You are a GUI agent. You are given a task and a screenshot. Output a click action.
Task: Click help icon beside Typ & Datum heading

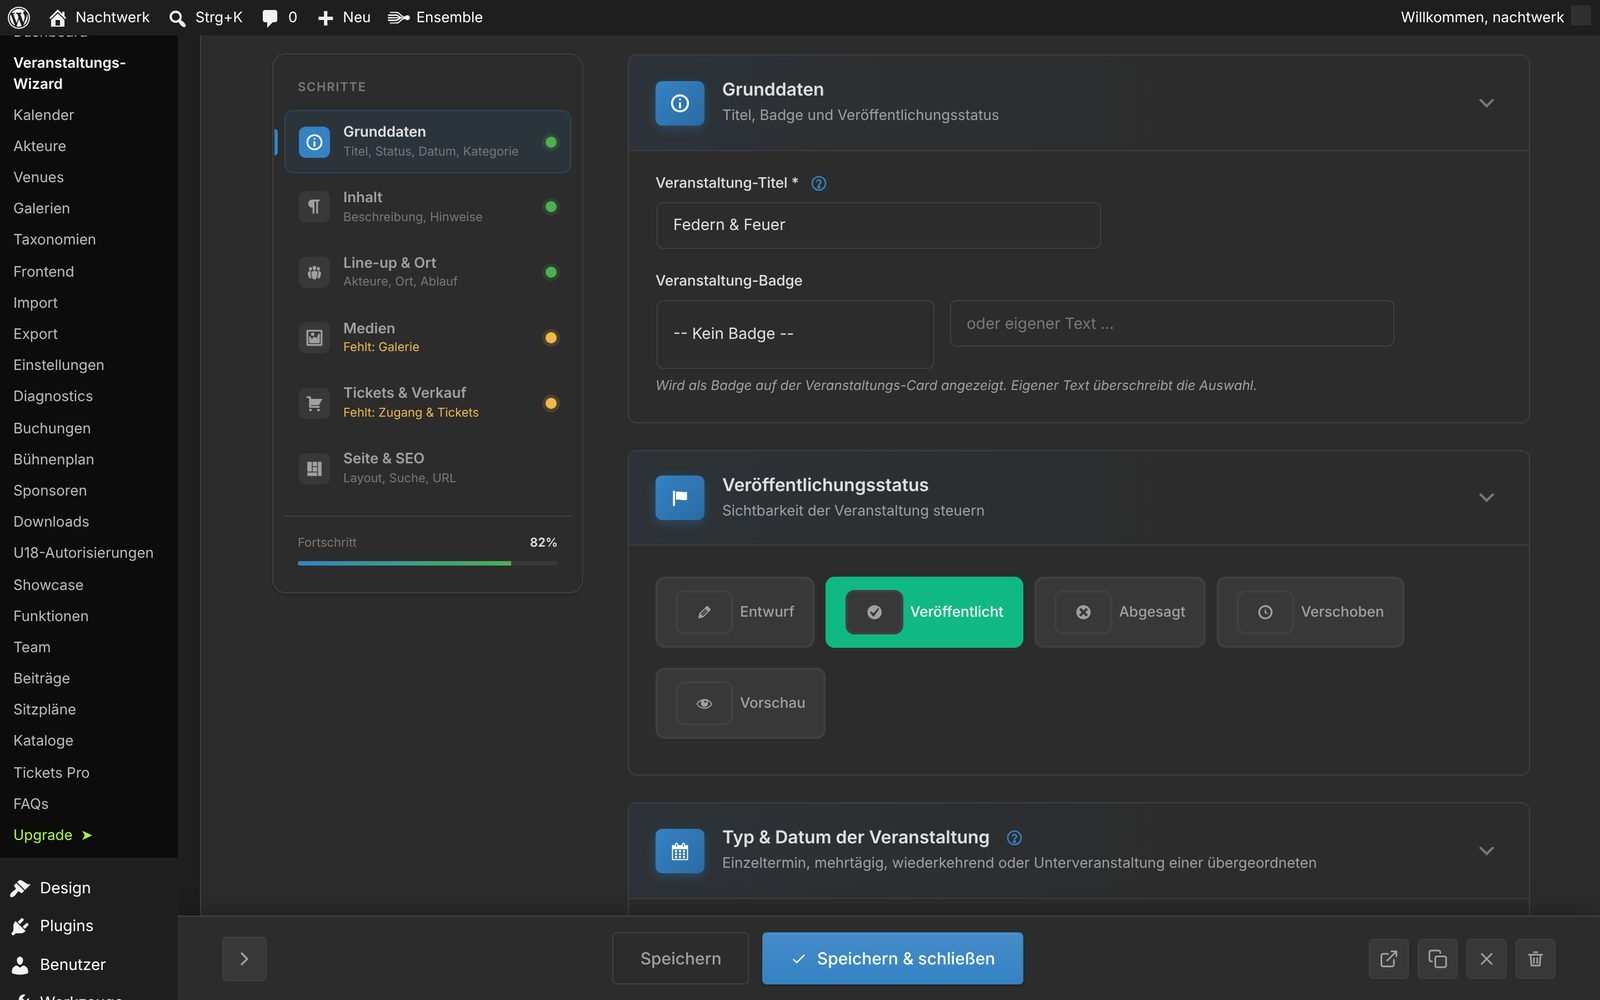1014,838
